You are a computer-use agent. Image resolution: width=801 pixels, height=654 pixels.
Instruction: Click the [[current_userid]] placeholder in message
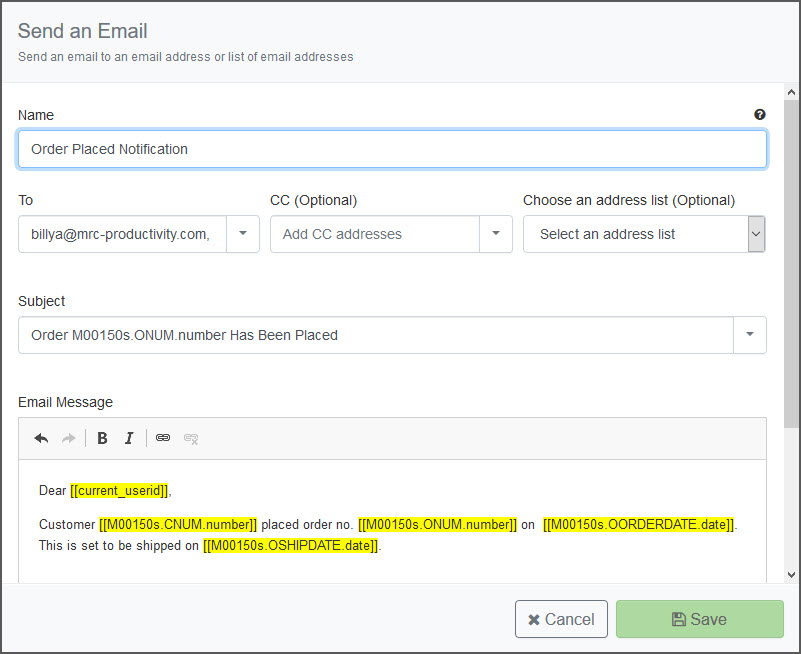tap(120, 490)
